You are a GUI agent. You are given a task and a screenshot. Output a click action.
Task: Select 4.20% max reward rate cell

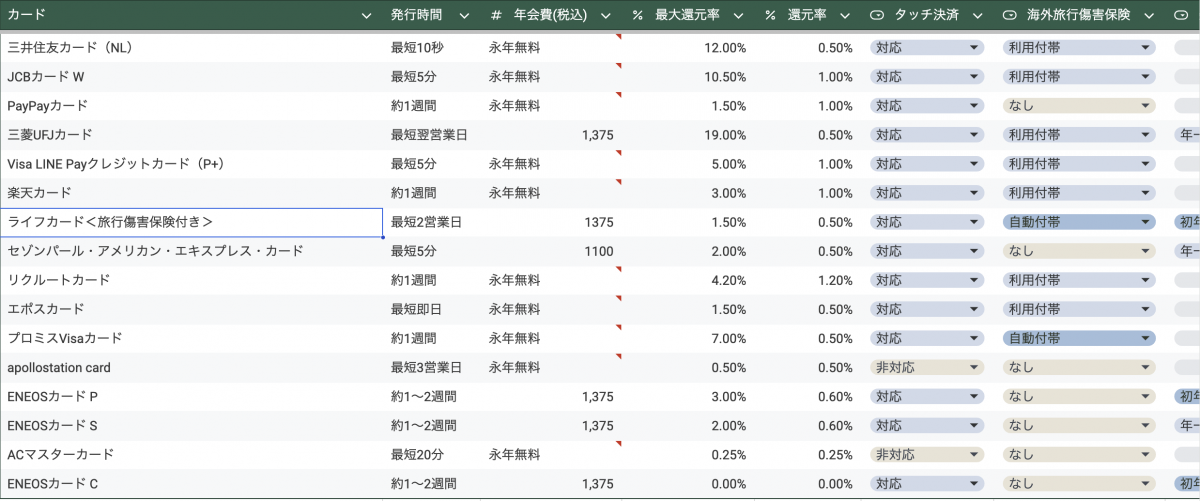click(x=688, y=280)
